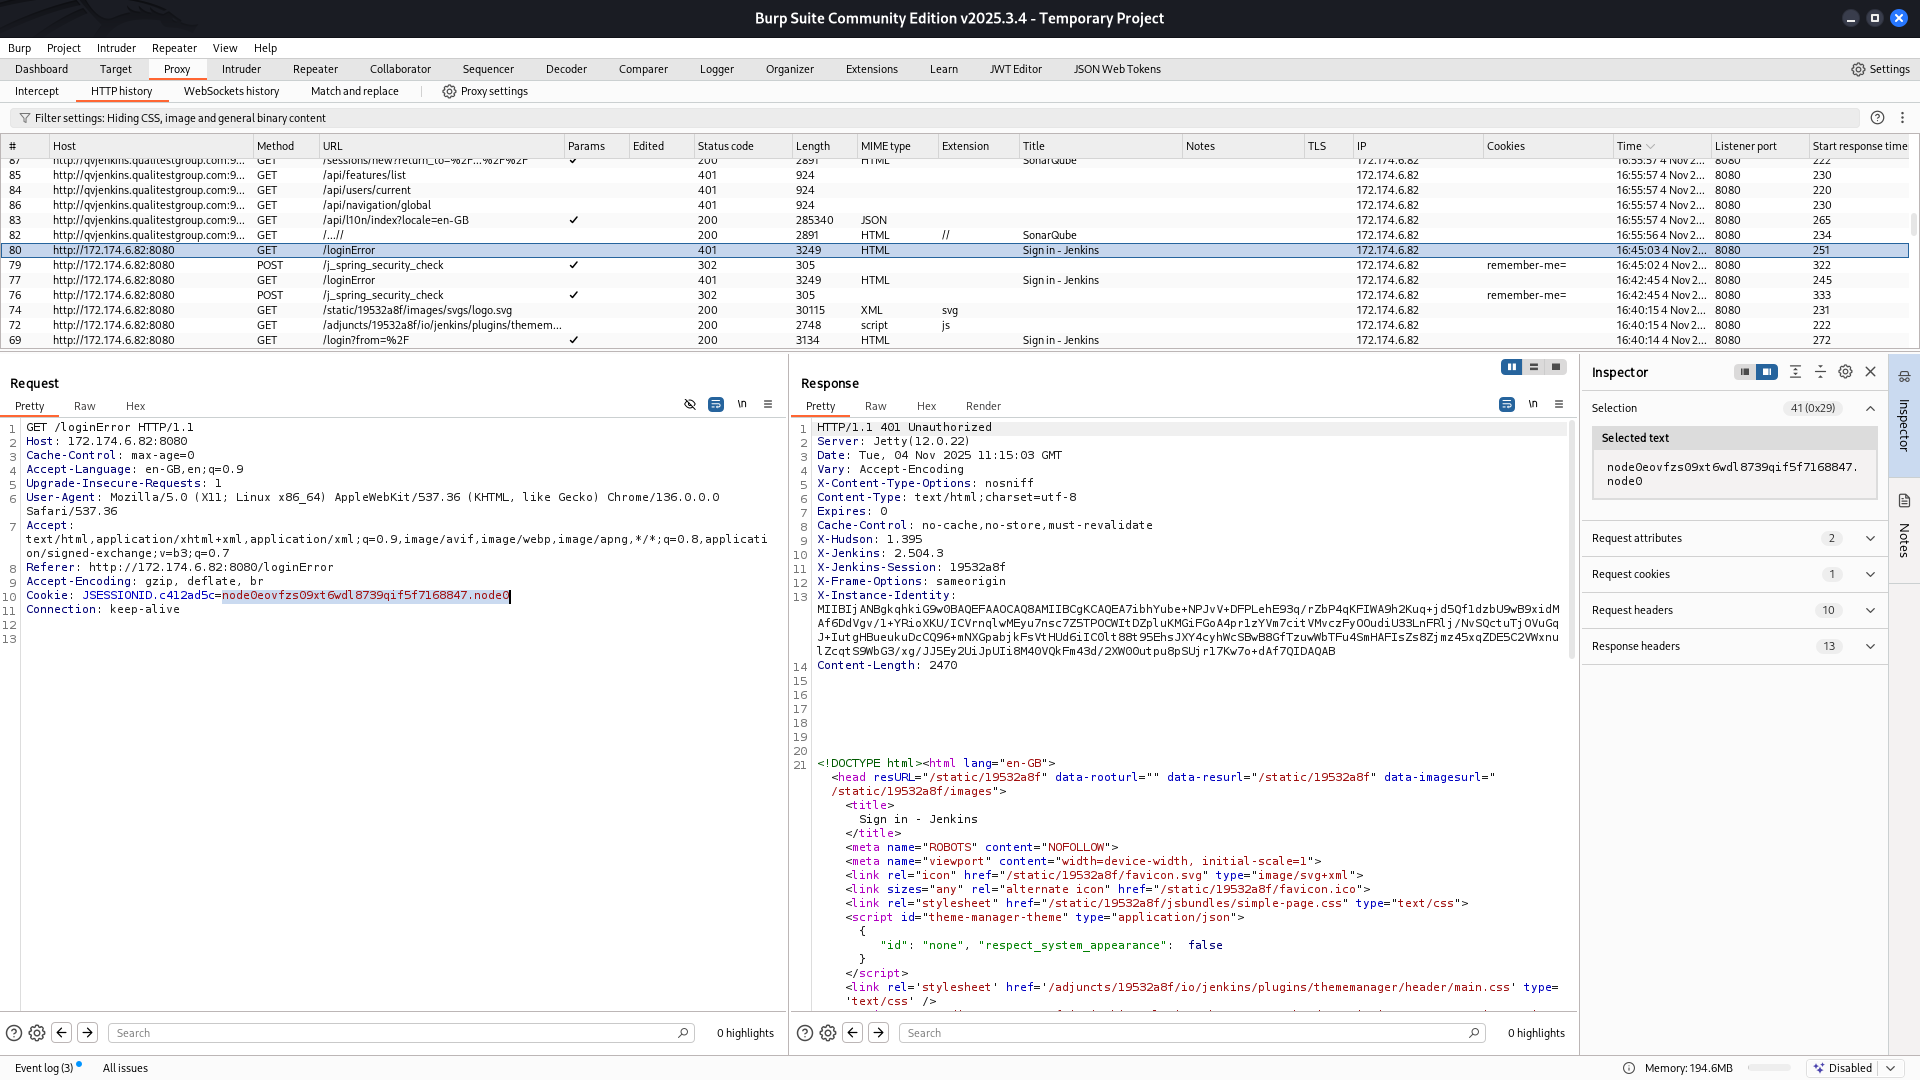Toggle hide non-printable eye icon in Request
1920x1080 pixels.
coord(690,405)
